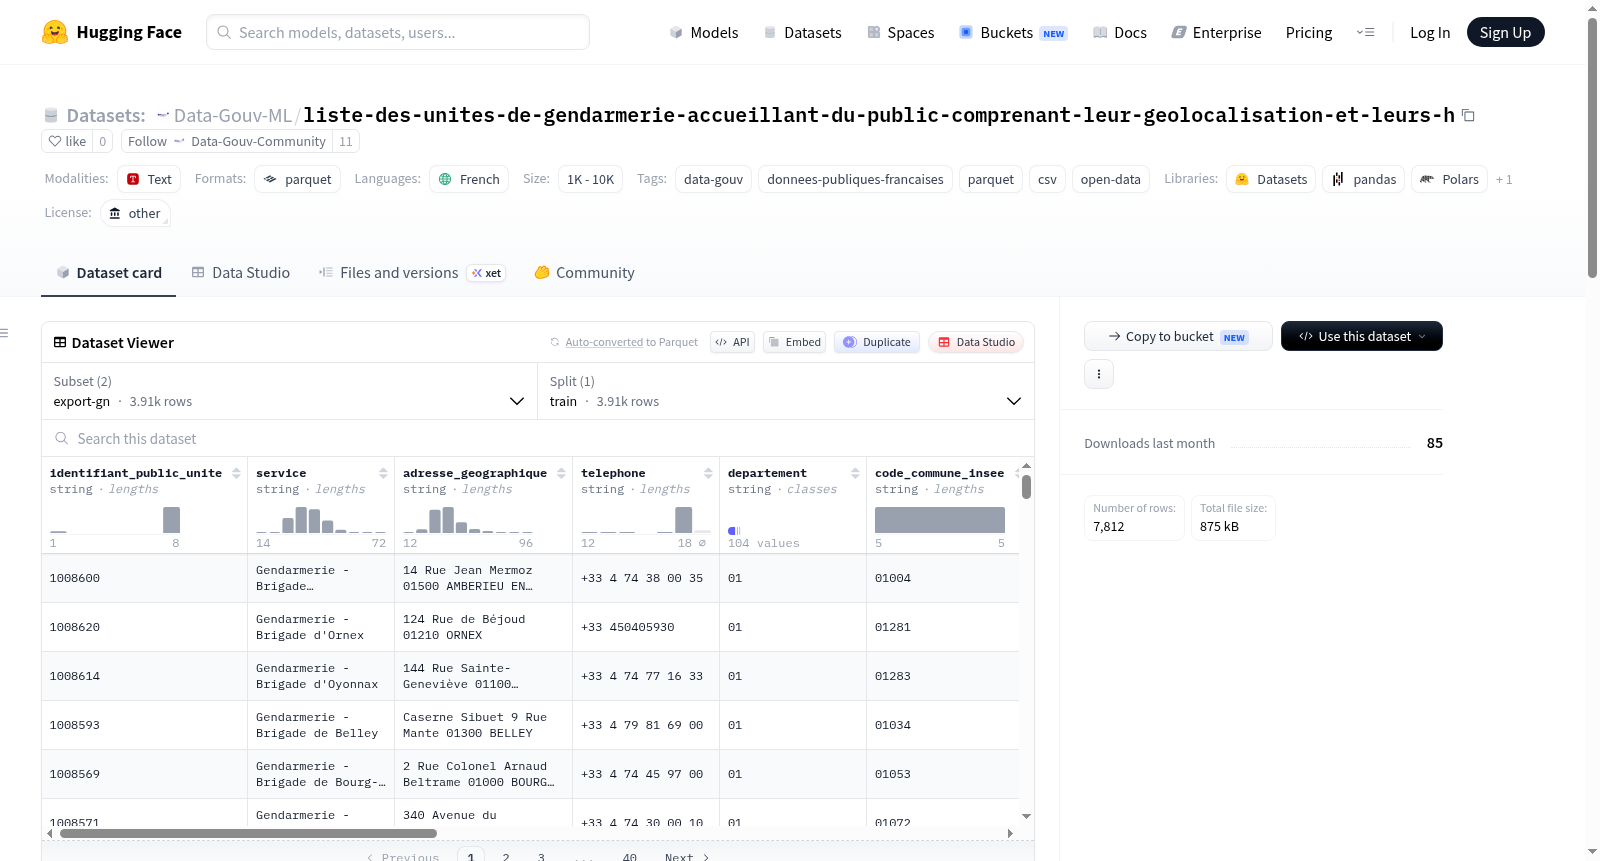Expand the Subset export-gn dropdown

click(290, 391)
